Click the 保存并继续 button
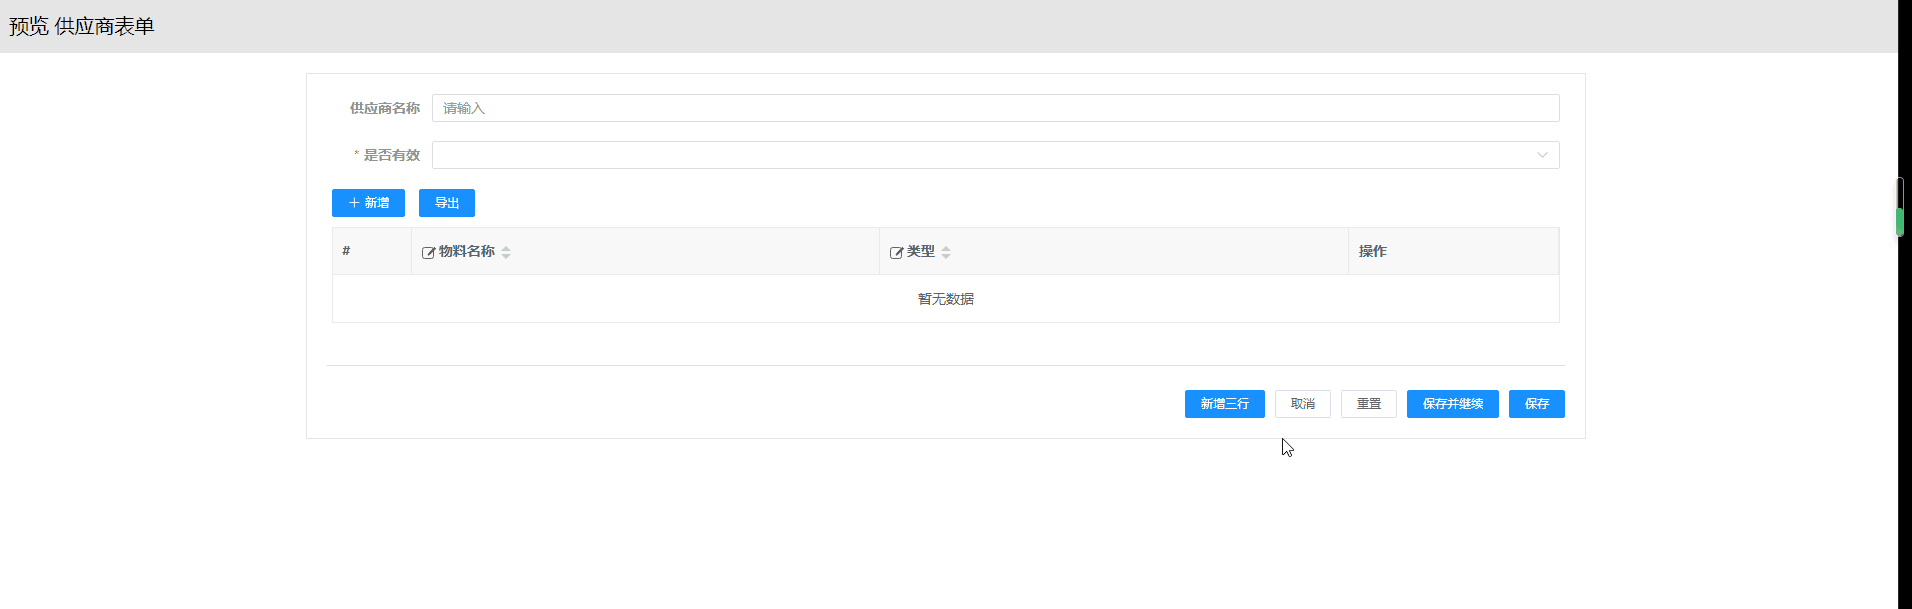Screen dimensions: 1912x609 point(1452,404)
